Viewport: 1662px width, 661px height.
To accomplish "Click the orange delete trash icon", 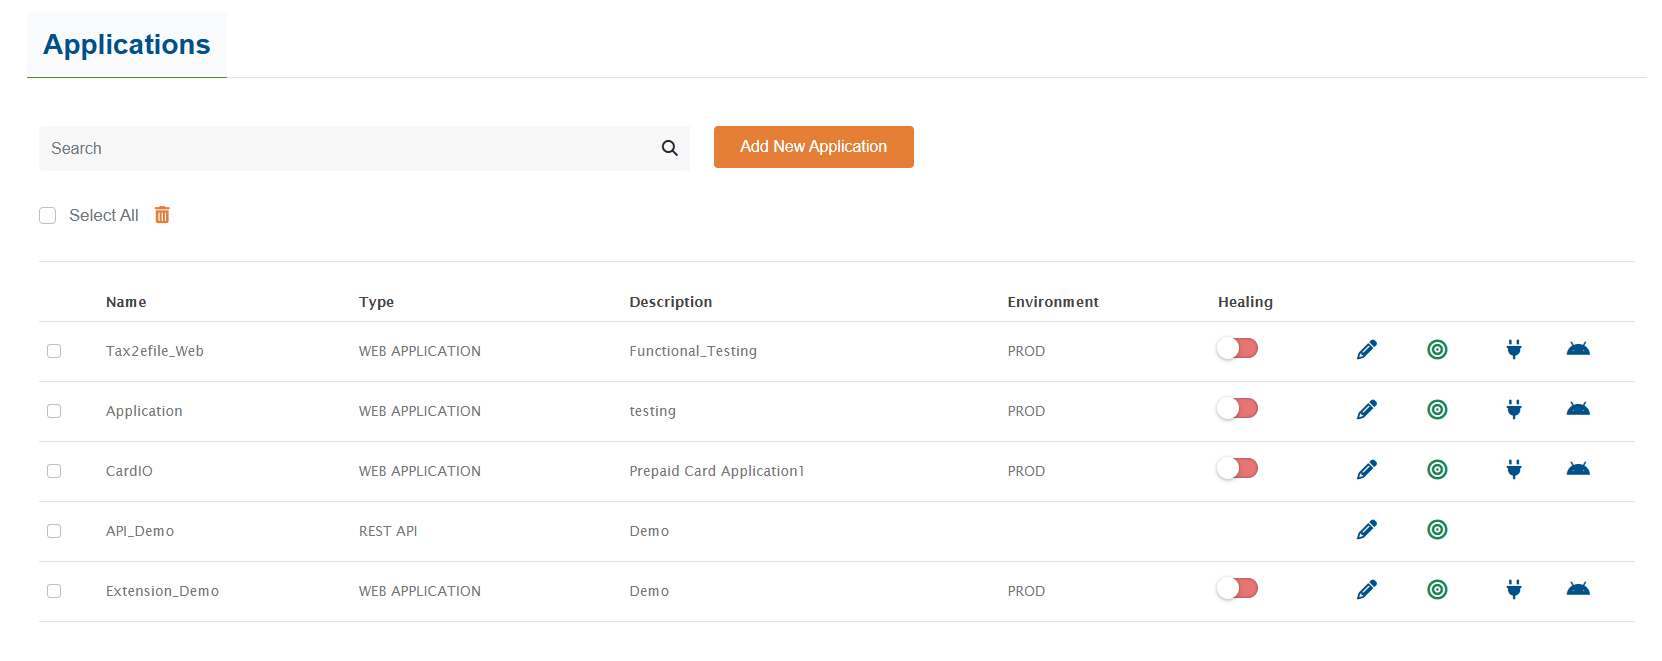I will (x=162, y=215).
